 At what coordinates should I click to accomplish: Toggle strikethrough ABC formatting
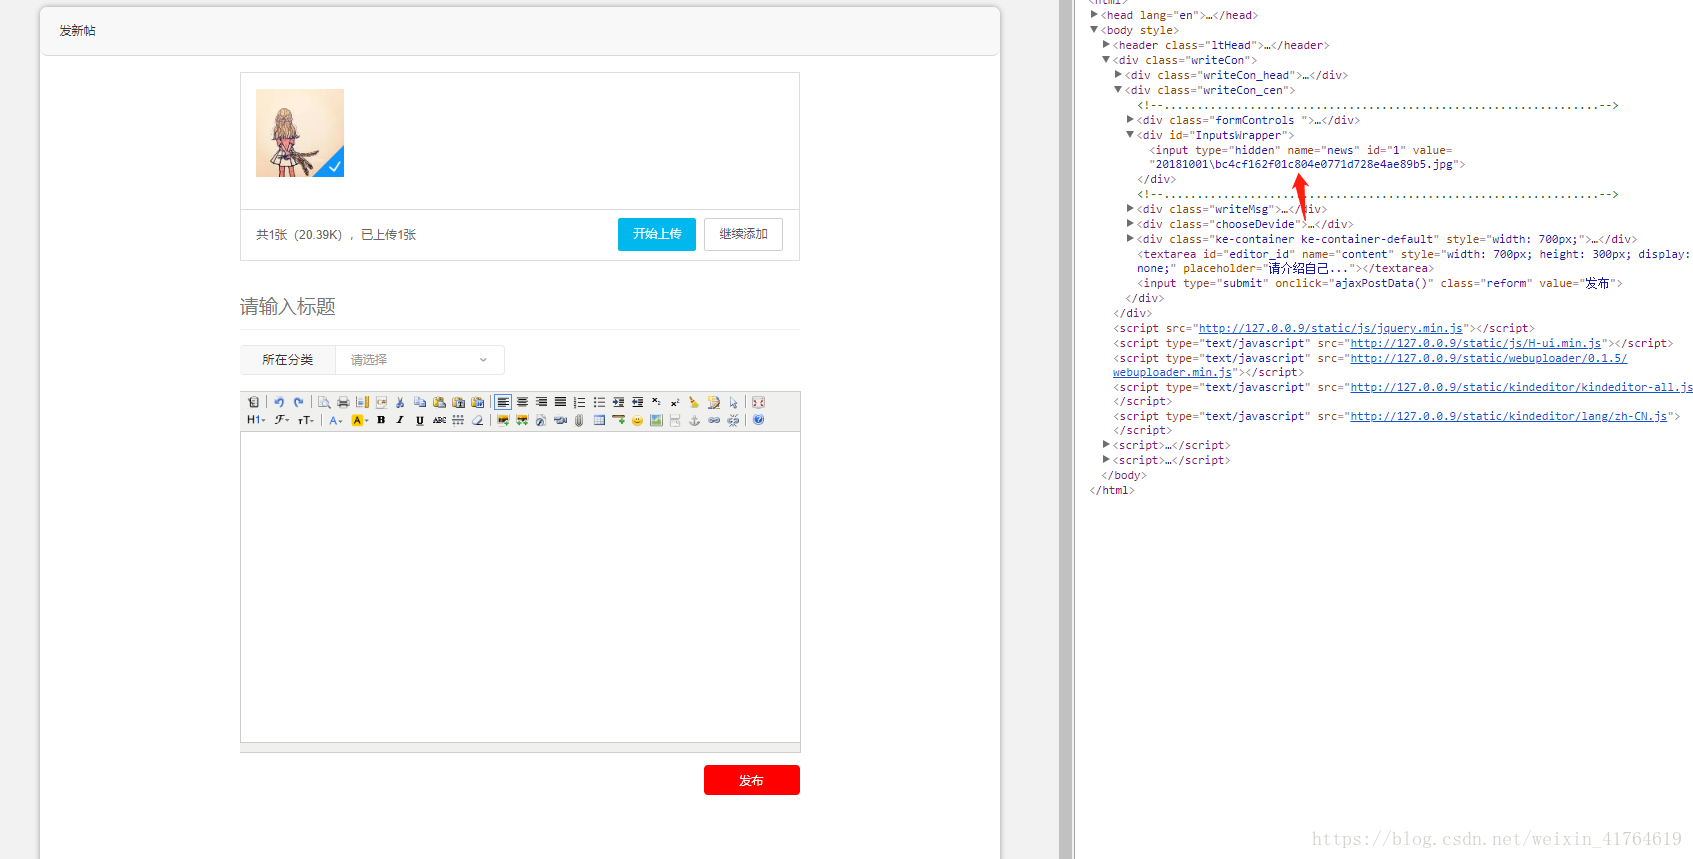(x=439, y=420)
